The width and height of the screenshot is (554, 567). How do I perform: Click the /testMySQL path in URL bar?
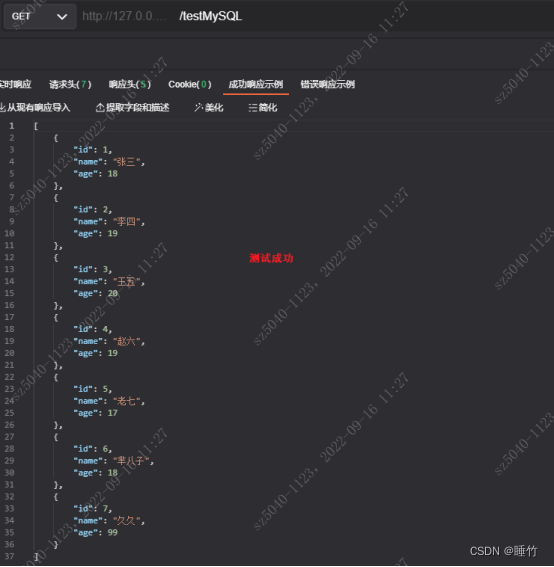point(210,16)
